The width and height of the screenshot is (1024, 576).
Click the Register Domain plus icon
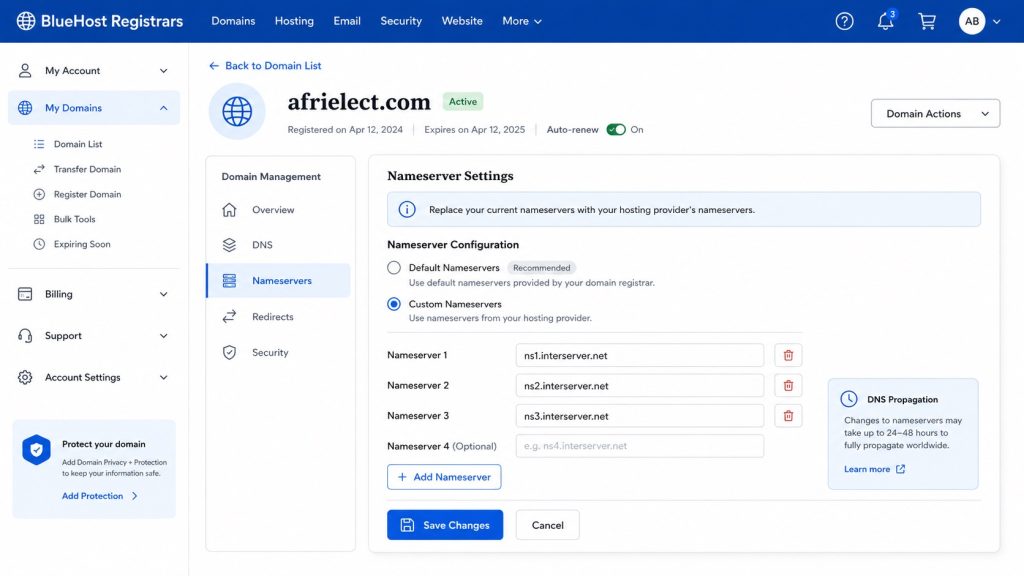[x=39, y=194]
